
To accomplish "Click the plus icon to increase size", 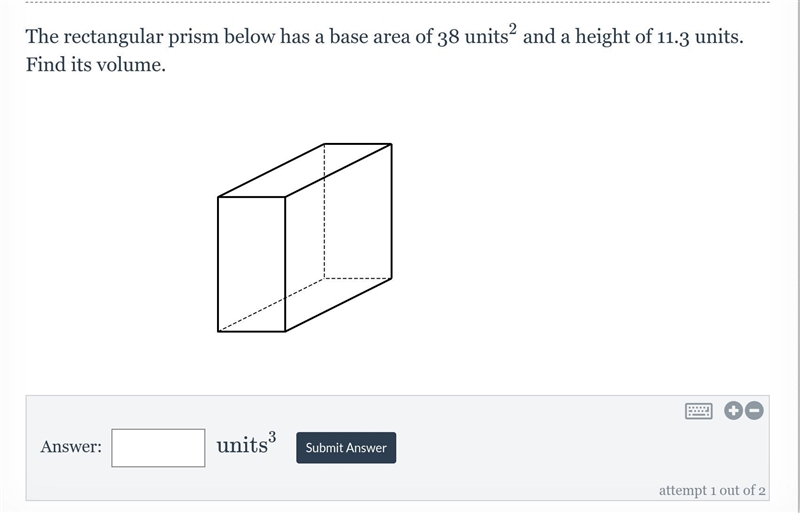I will tap(734, 410).
